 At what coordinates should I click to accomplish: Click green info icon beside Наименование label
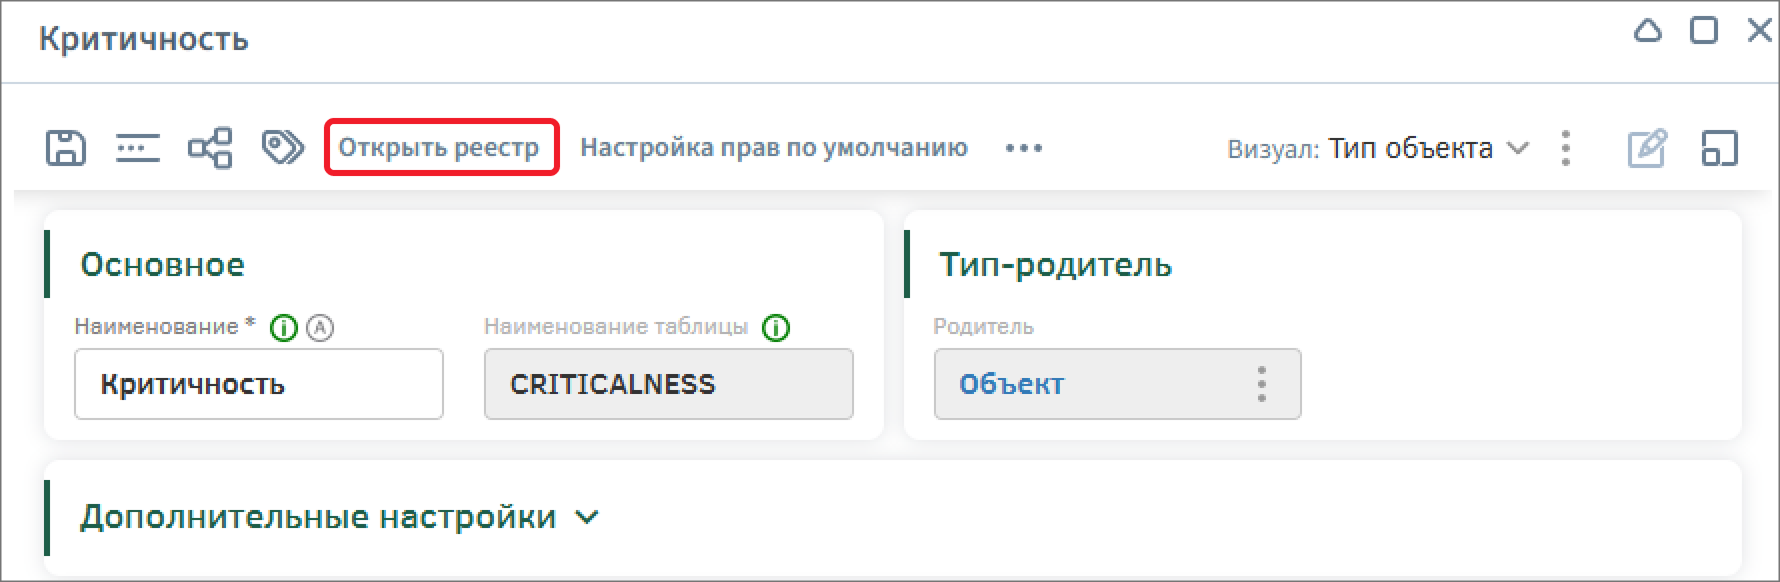pyautogui.click(x=284, y=327)
